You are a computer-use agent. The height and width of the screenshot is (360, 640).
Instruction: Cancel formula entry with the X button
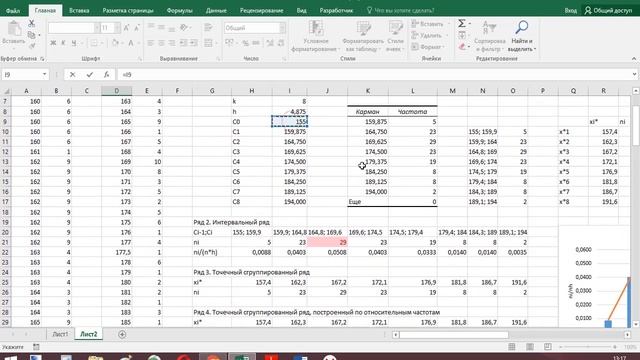tap(72, 75)
